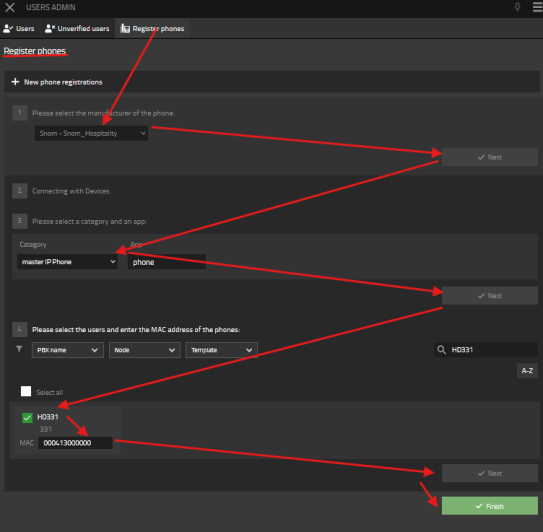Uncheck the HD331 user checkbox
Screen dimensions: 543x532
27,418
